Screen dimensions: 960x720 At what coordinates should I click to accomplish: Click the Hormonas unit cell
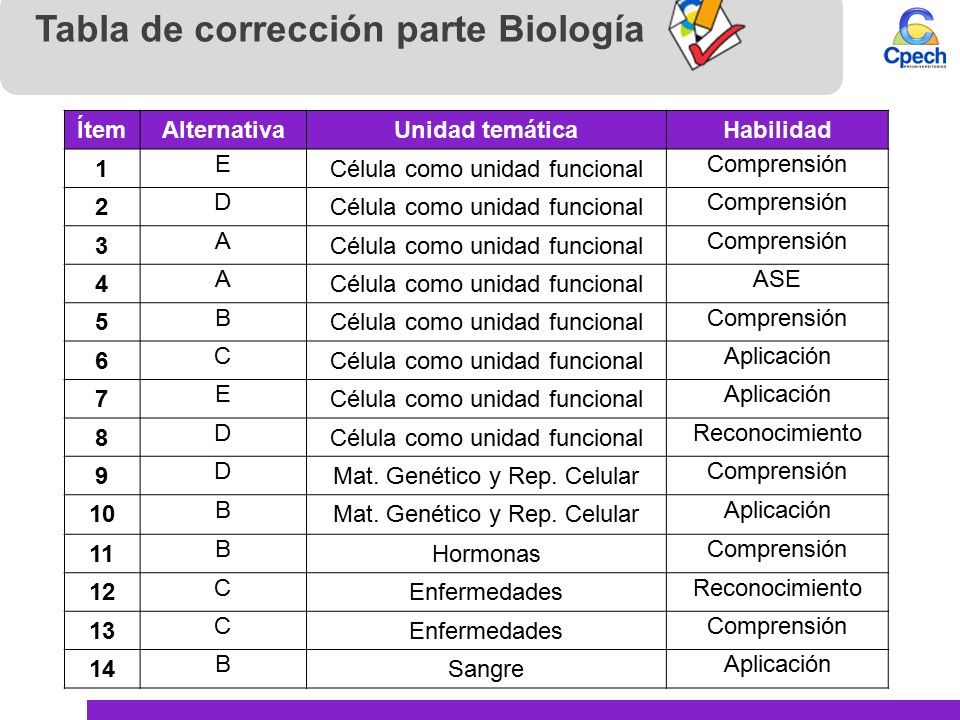pos(486,553)
